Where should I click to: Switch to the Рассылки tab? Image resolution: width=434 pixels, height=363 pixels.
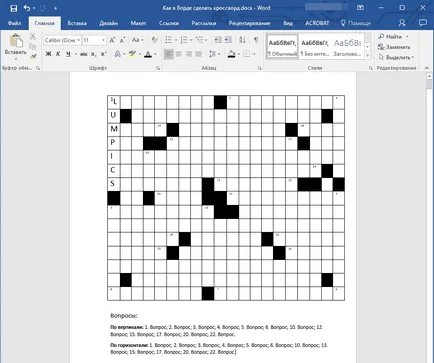click(x=204, y=23)
